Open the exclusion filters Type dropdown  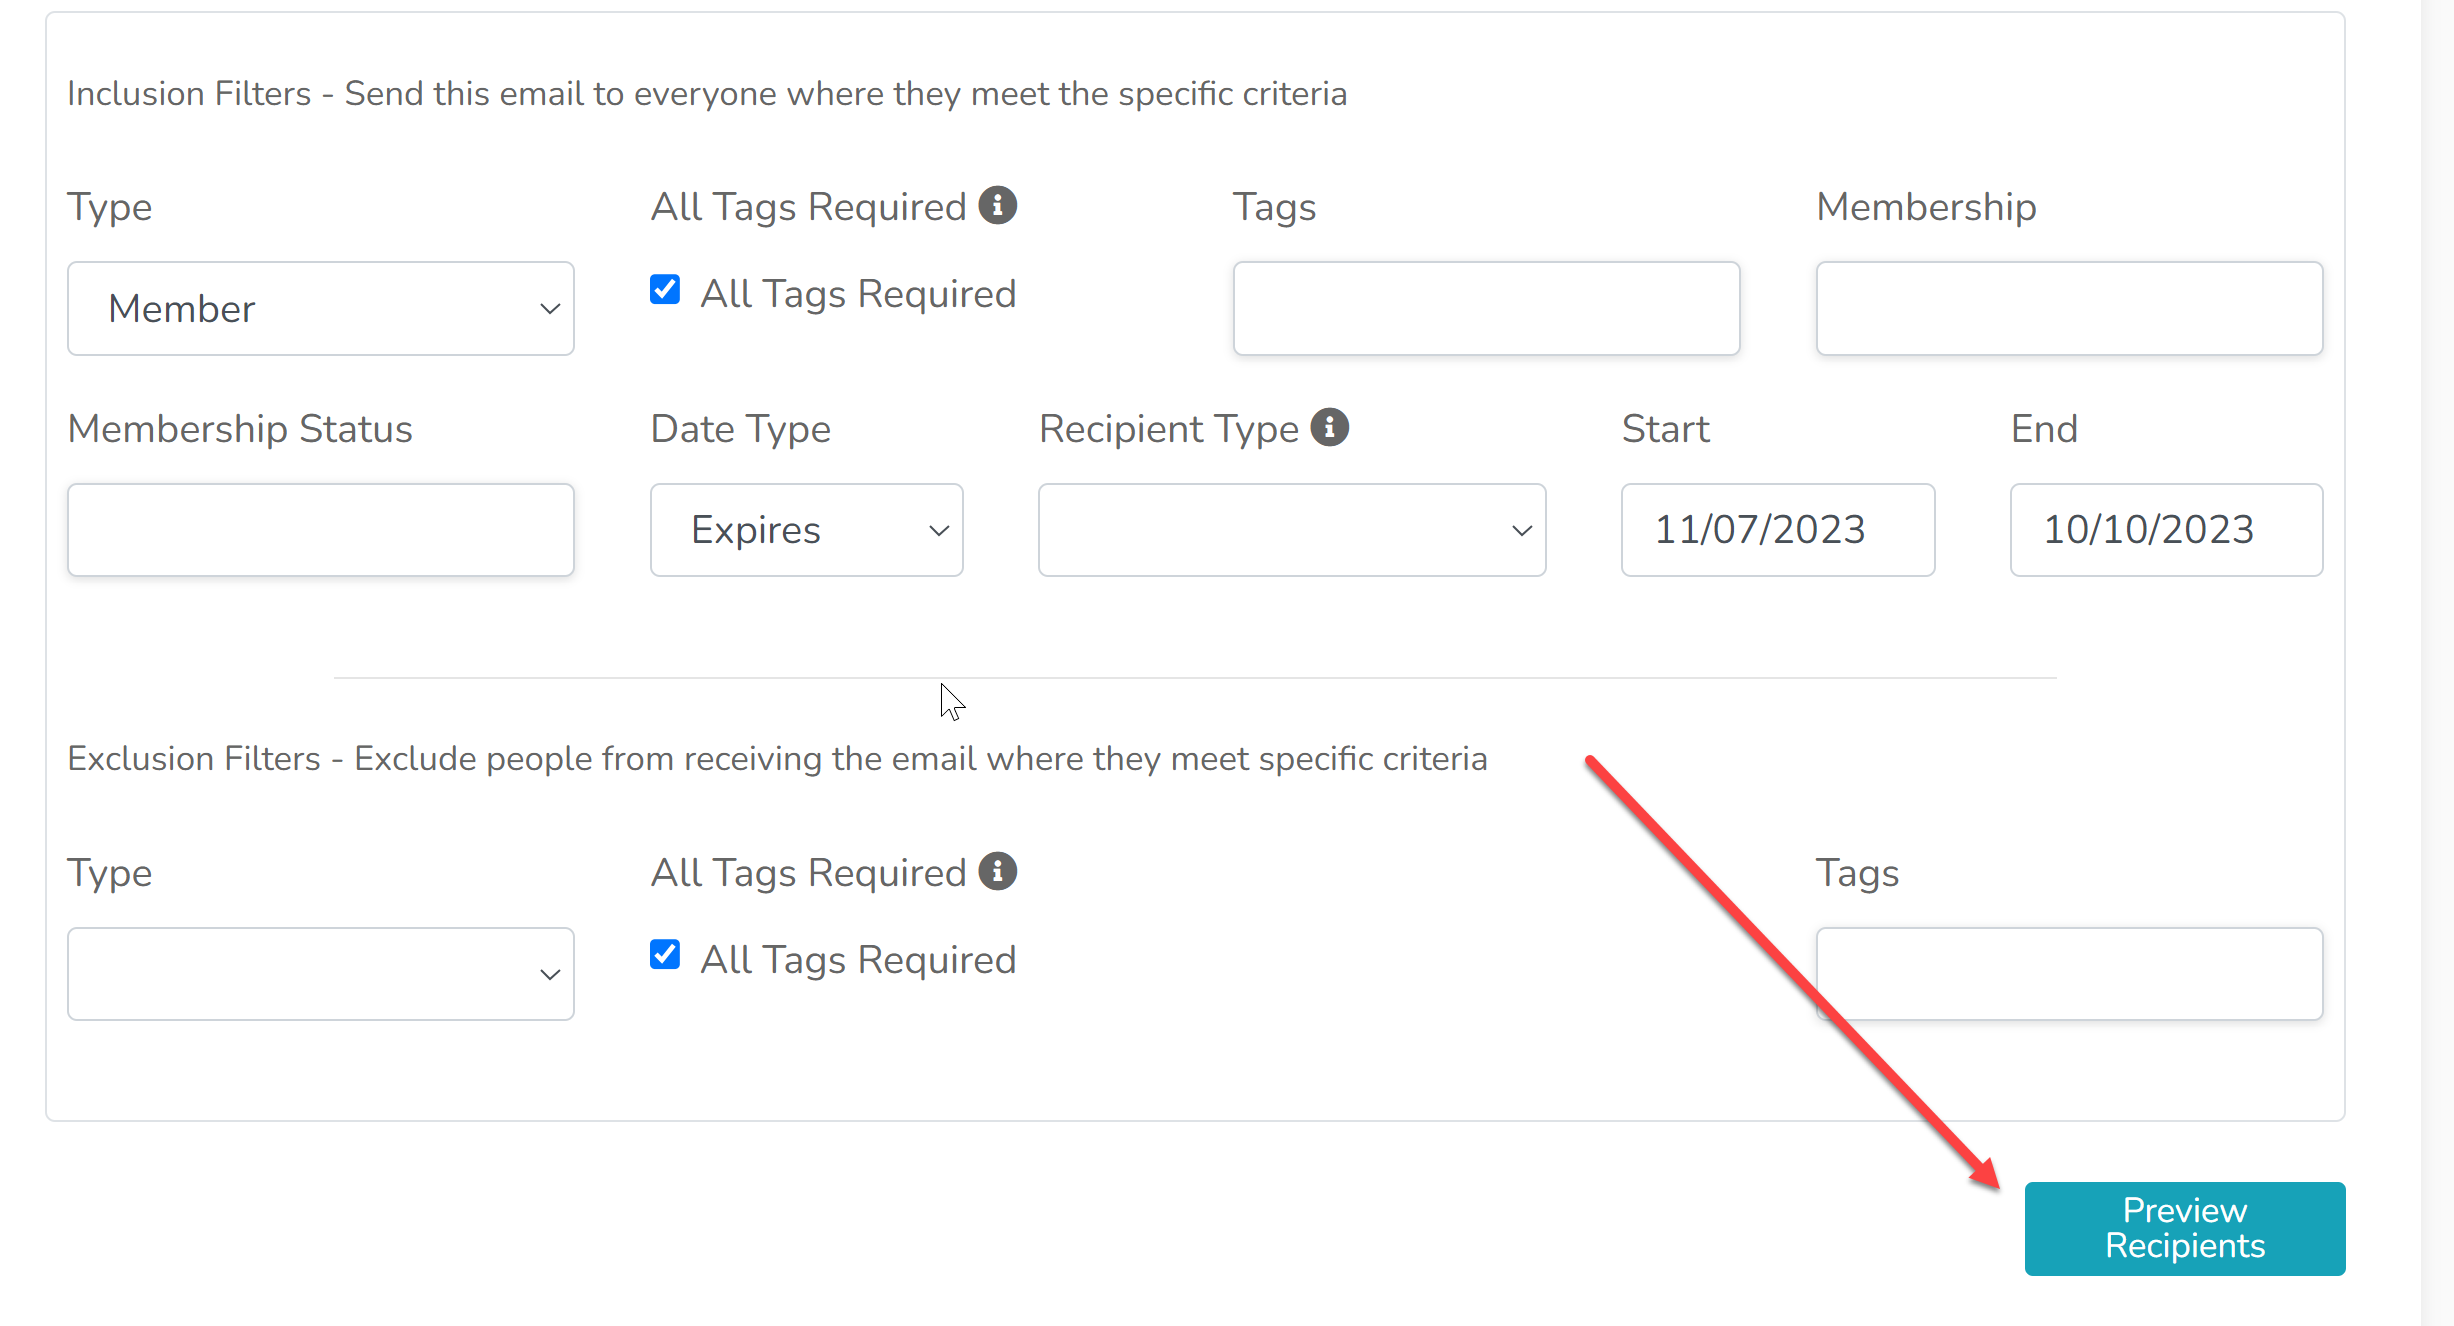click(x=321, y=974)
